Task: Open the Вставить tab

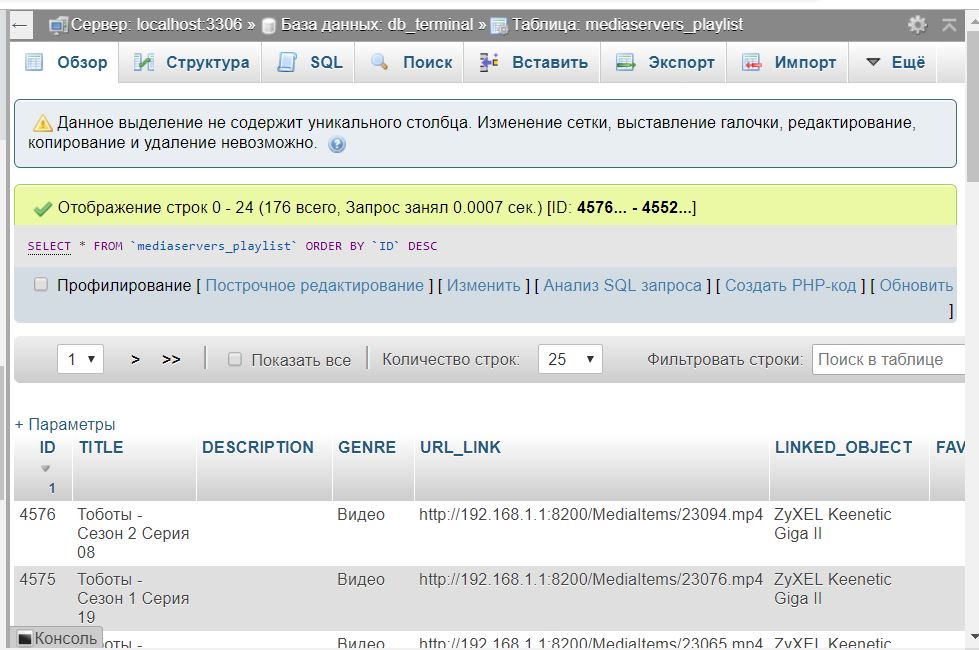Action: [x=532, y=62]
